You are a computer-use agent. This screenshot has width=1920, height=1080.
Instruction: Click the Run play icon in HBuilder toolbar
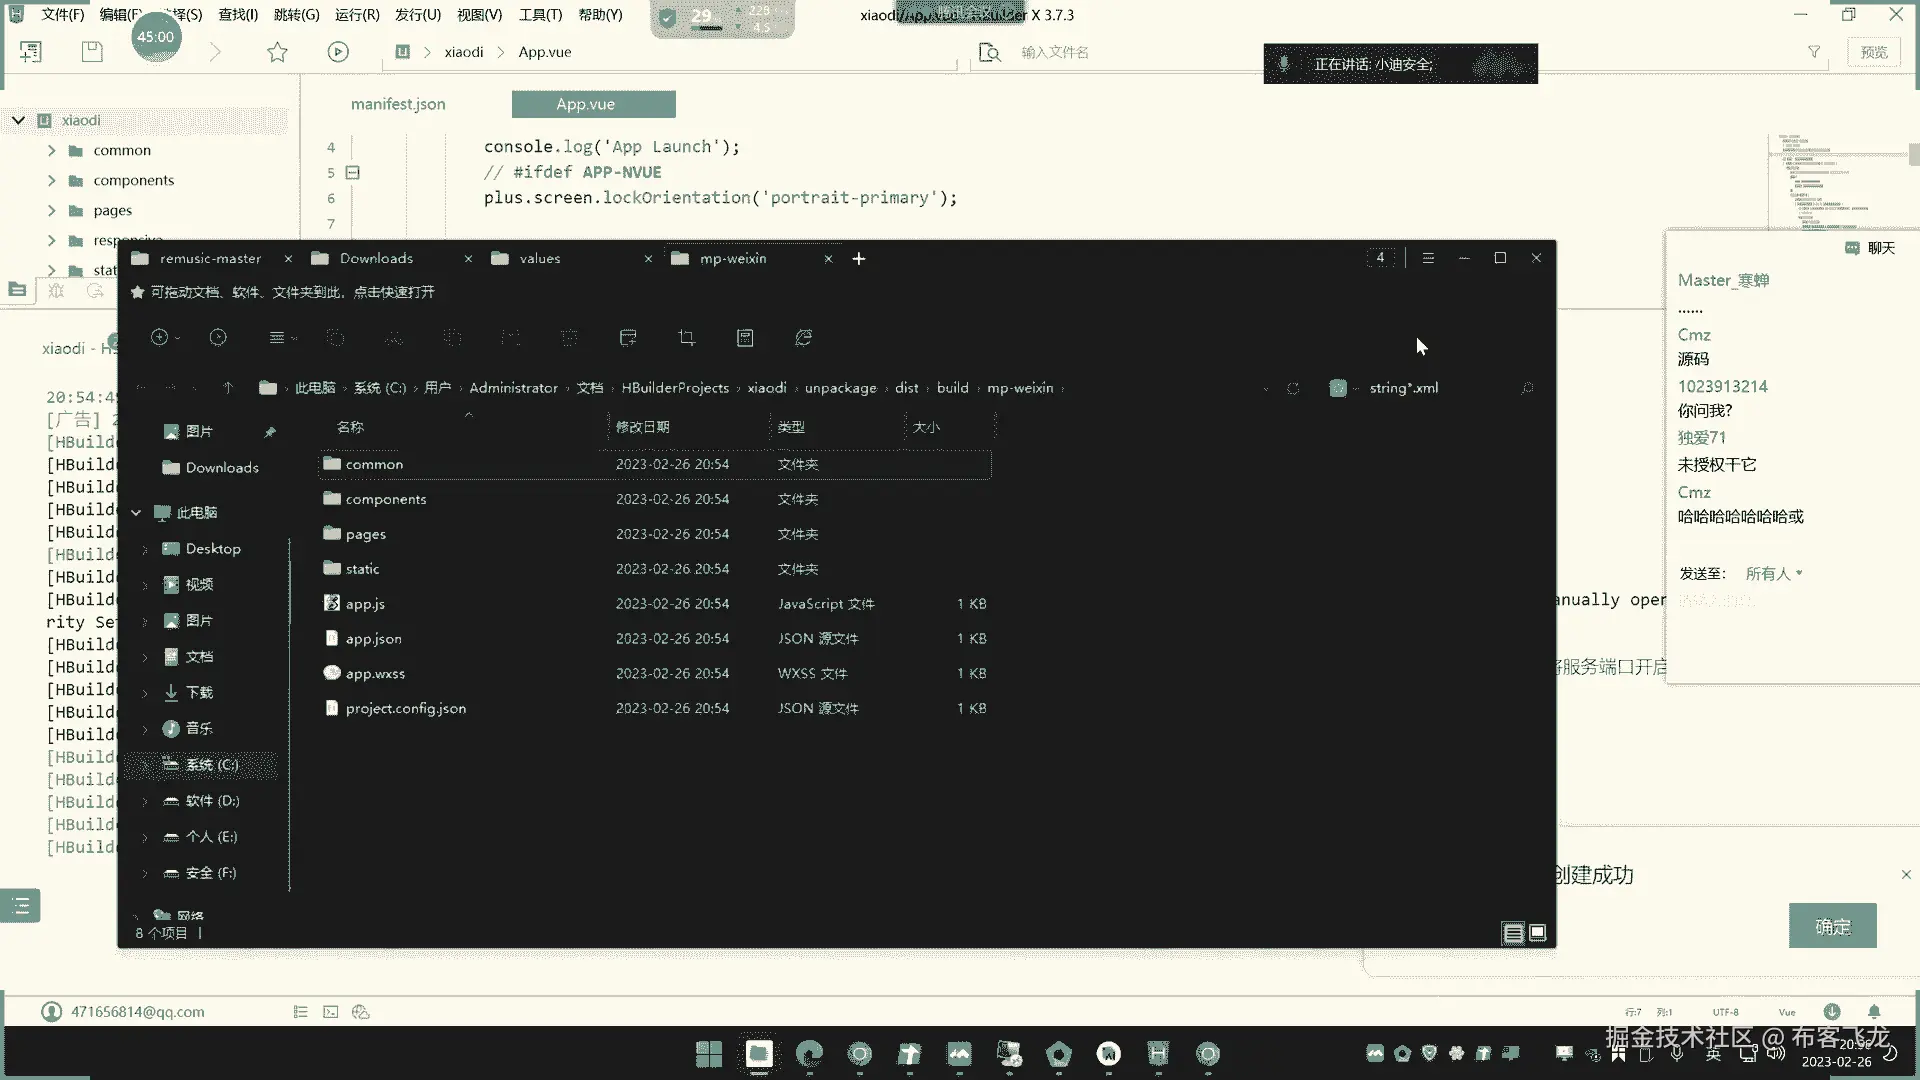[x=338, y=52]
